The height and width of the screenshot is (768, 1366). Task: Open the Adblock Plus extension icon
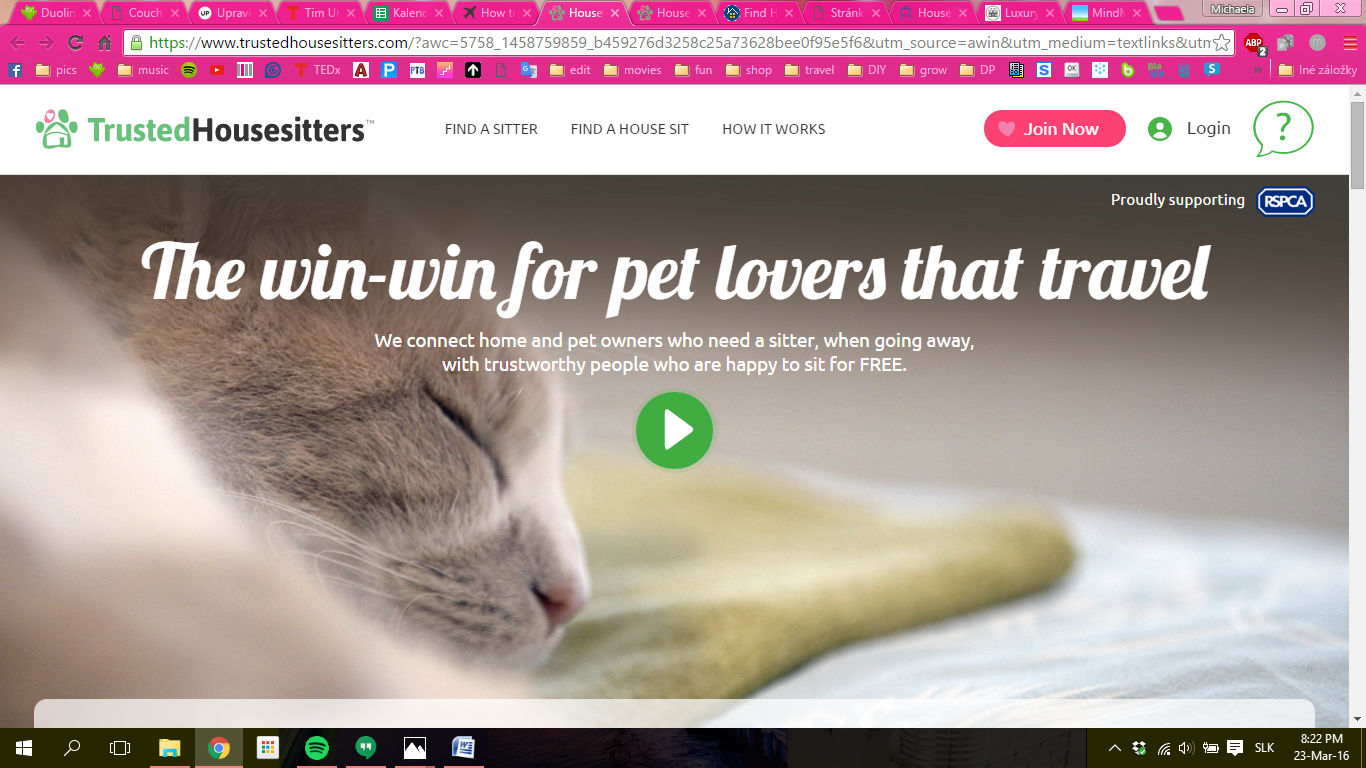pos(1254,43)
